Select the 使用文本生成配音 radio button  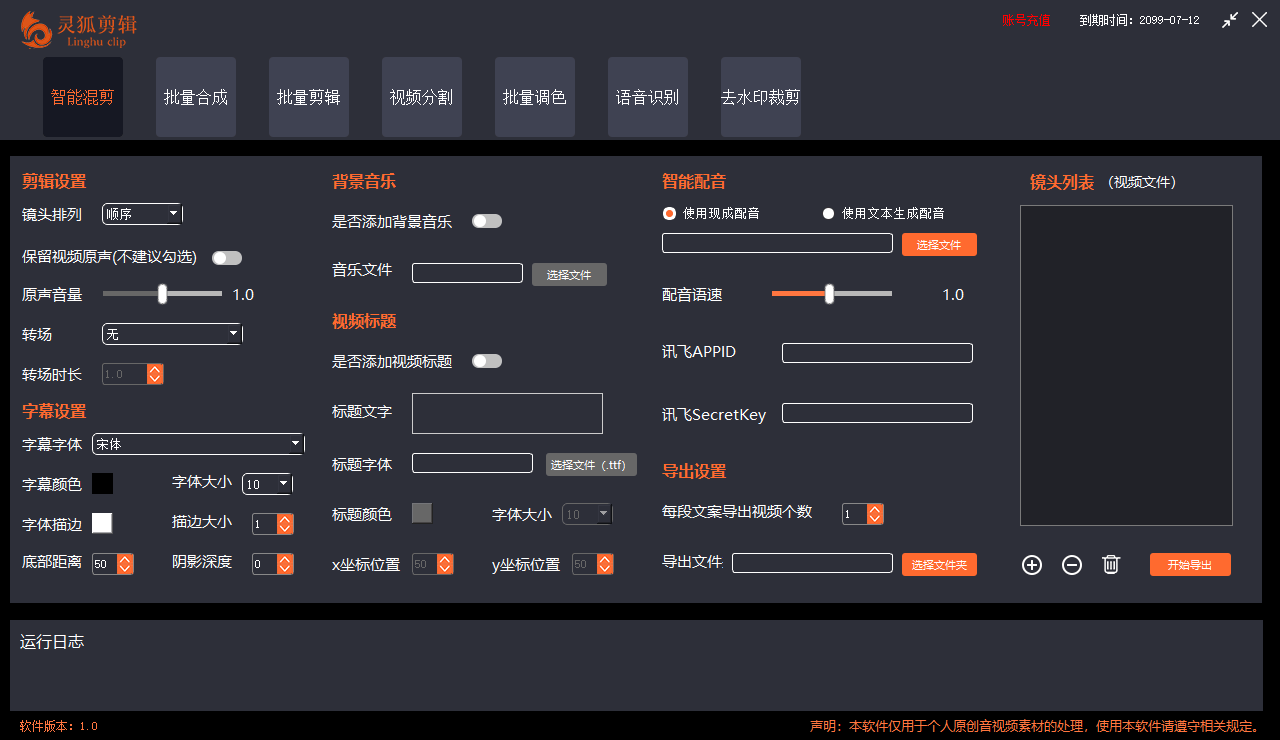(828, 213)
